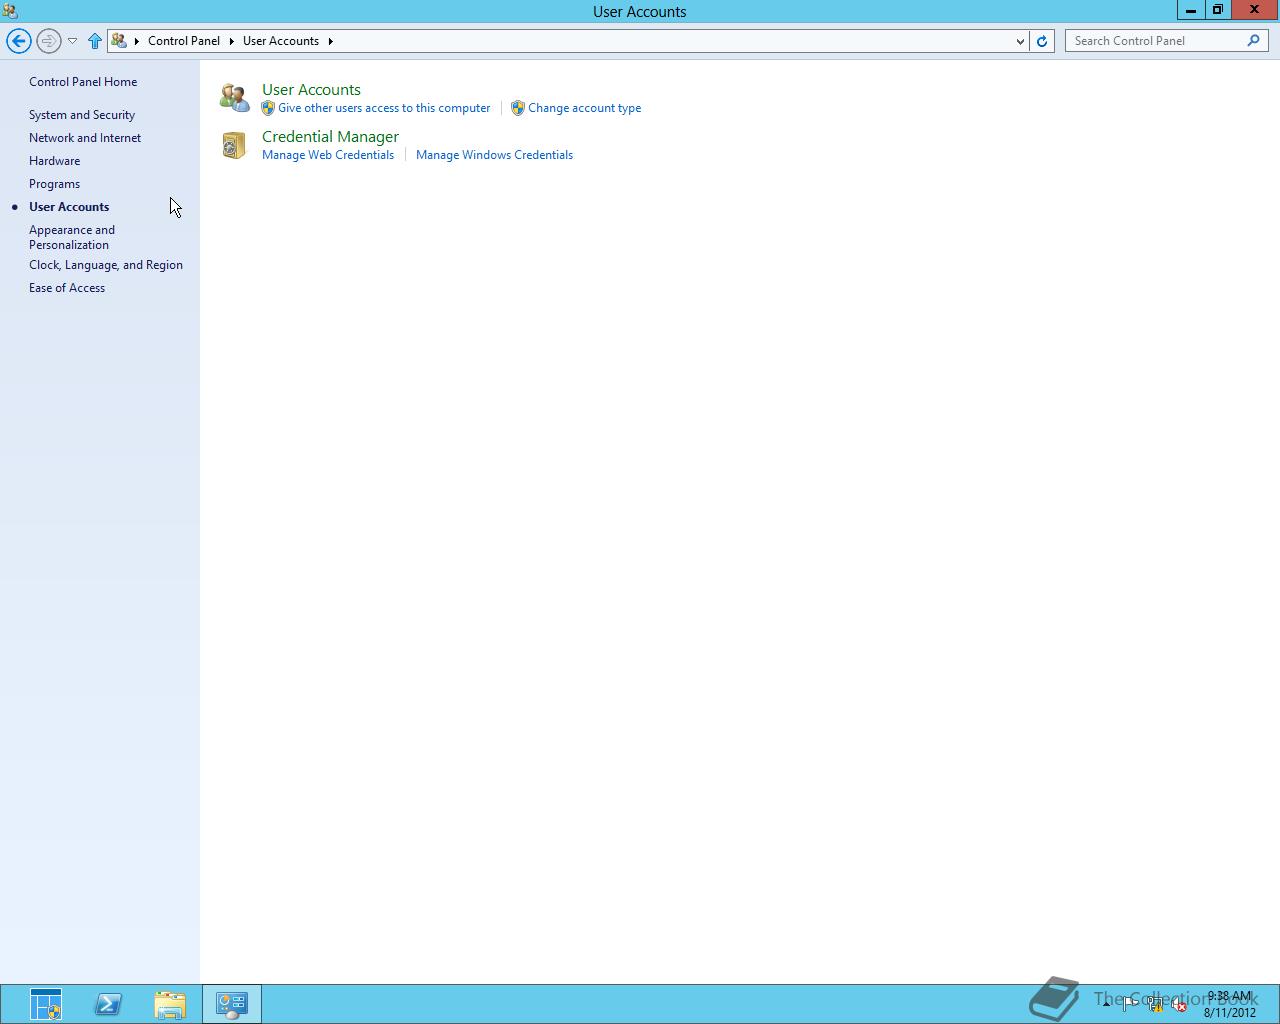The image size is (1280, 1024).
Task: Open Change account type
Action: coord(585,108)
